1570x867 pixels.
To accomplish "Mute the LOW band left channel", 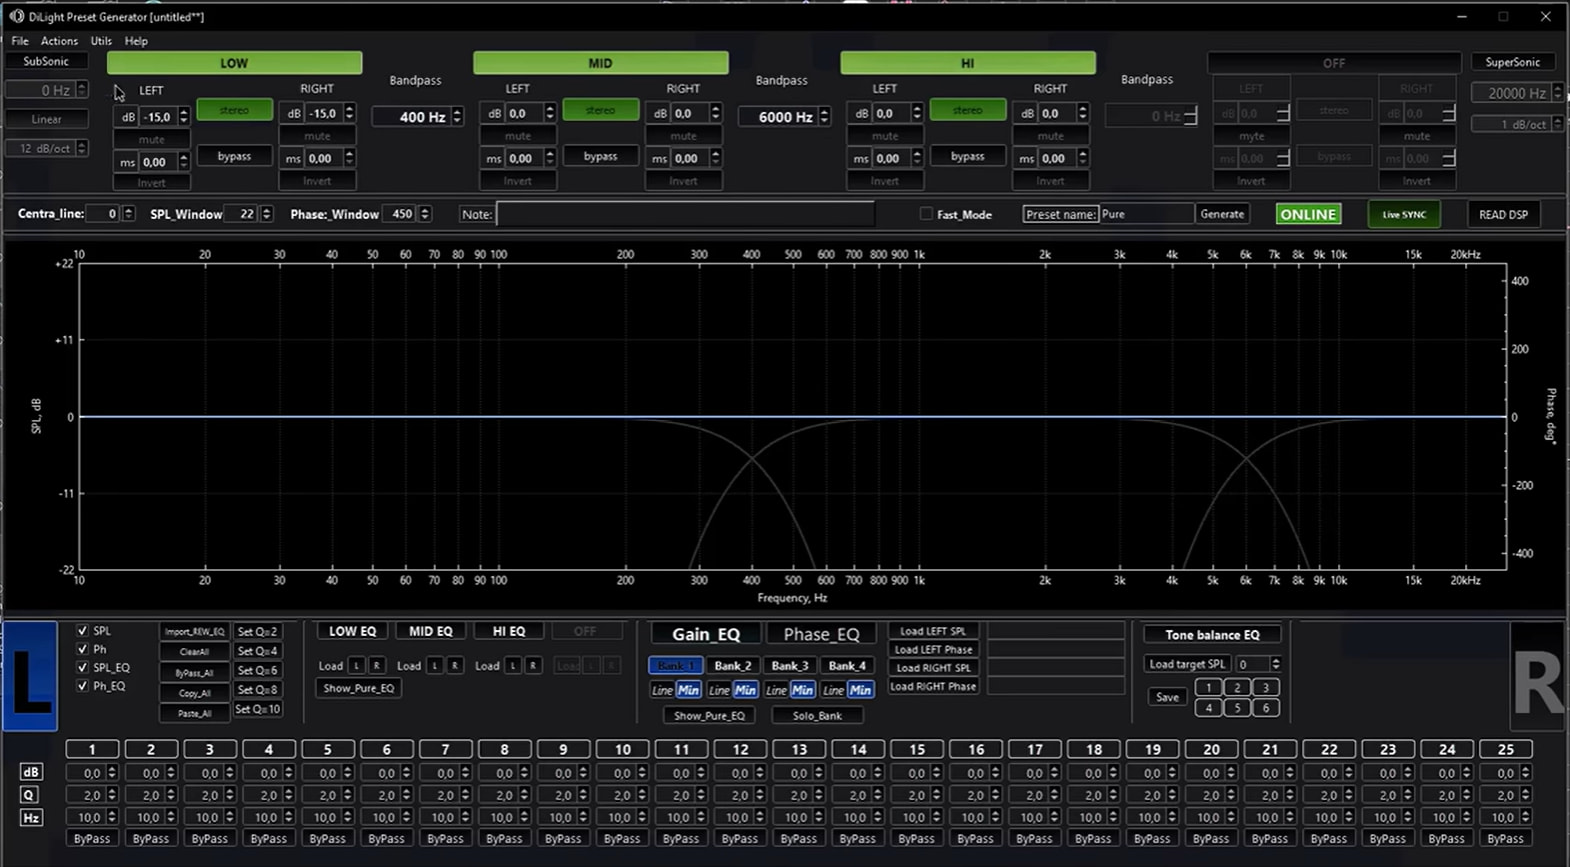I will 151,140.
